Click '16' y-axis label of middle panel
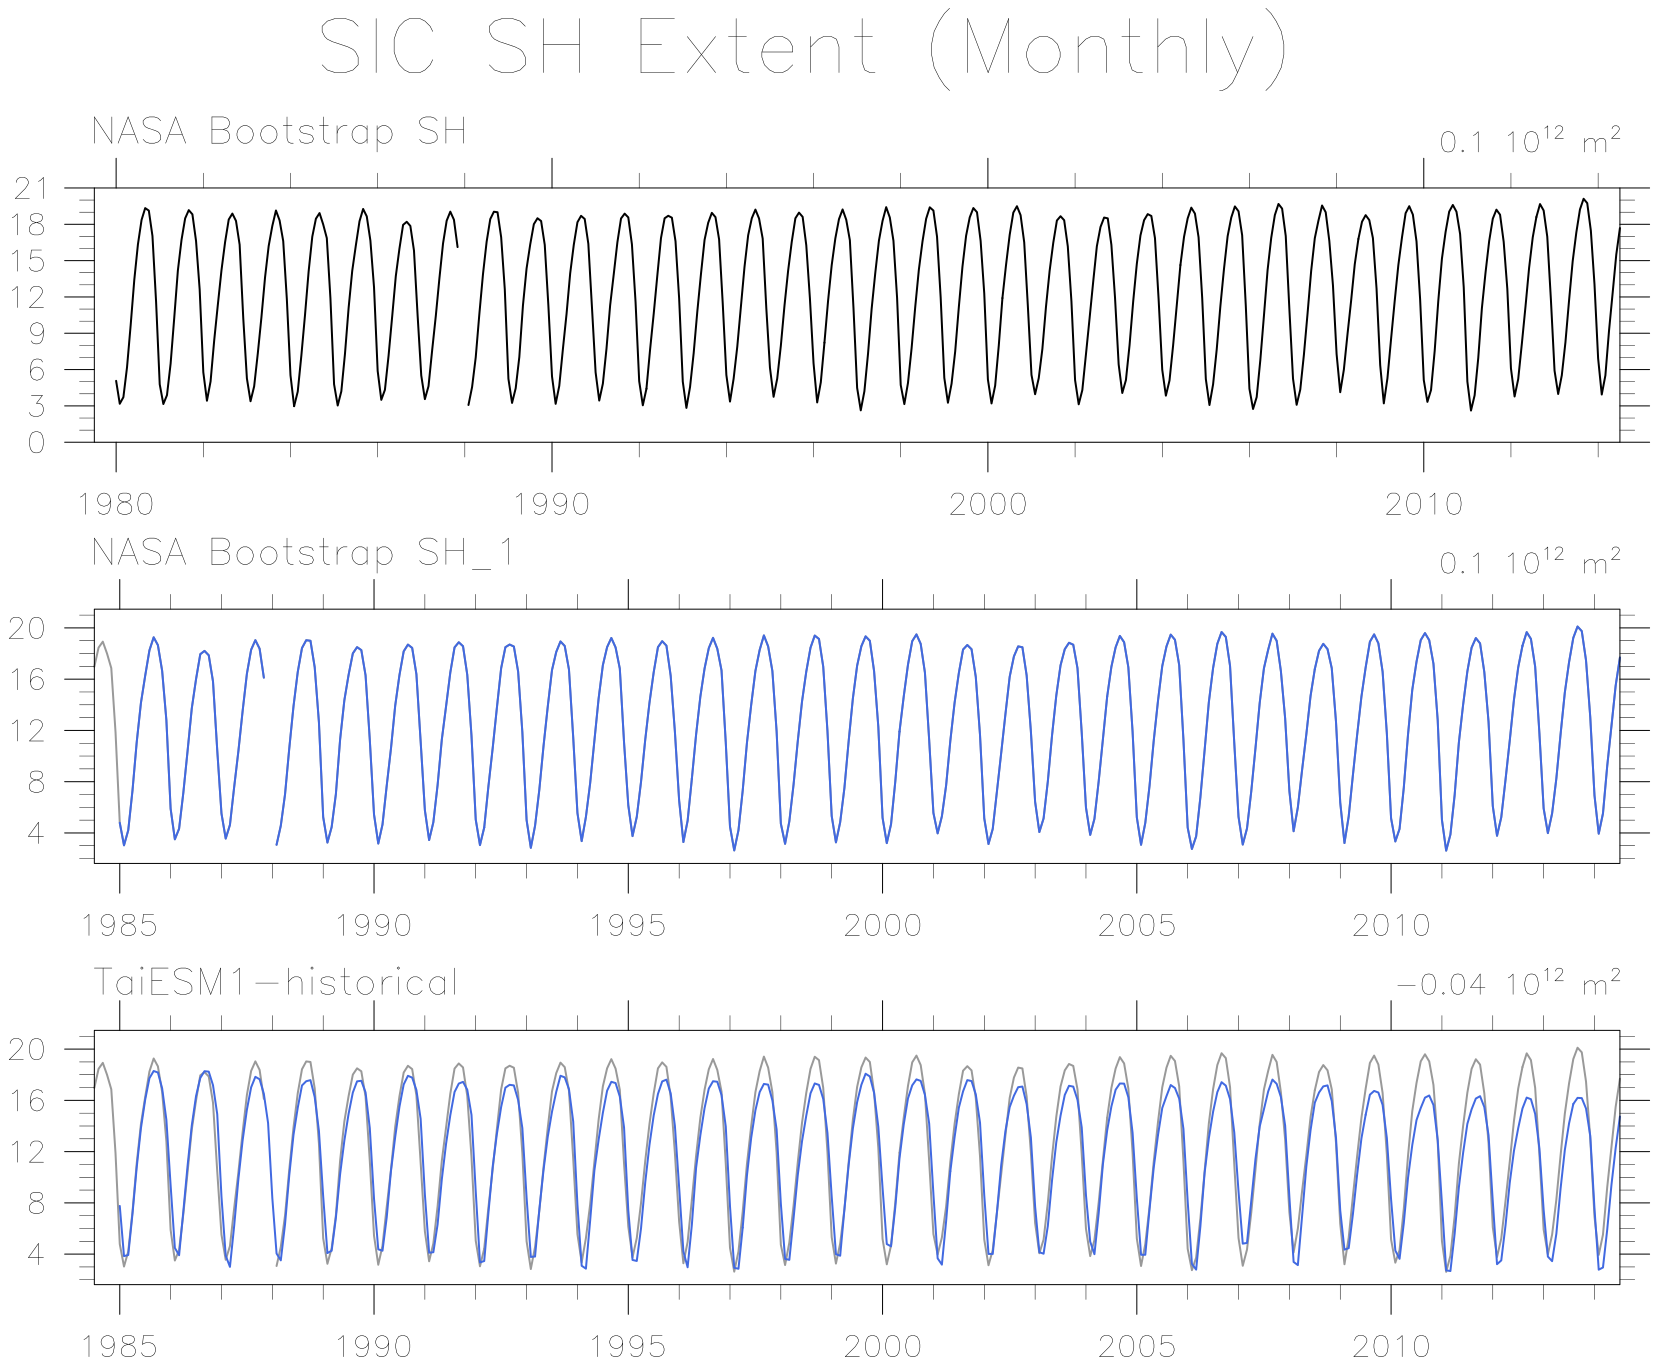Image resolution: width=1659 pixels, height=1365 pixels. pos(28,680)
